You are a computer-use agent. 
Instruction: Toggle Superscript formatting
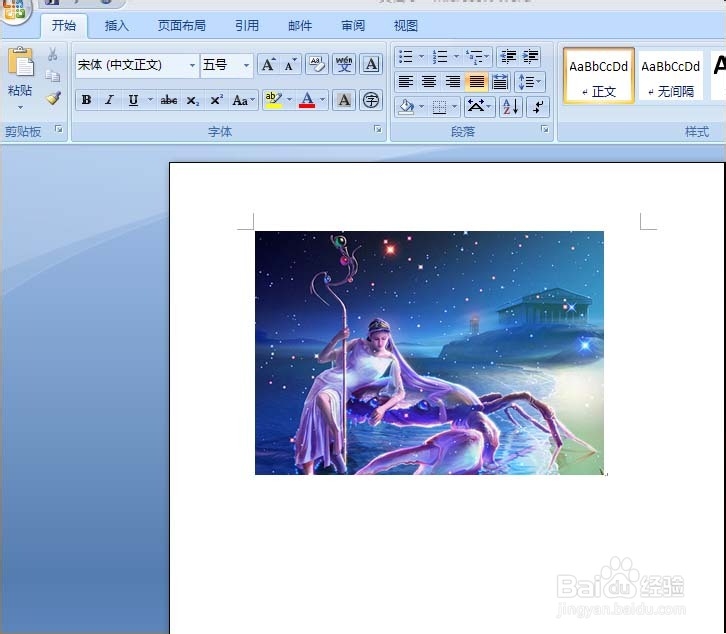216,100
